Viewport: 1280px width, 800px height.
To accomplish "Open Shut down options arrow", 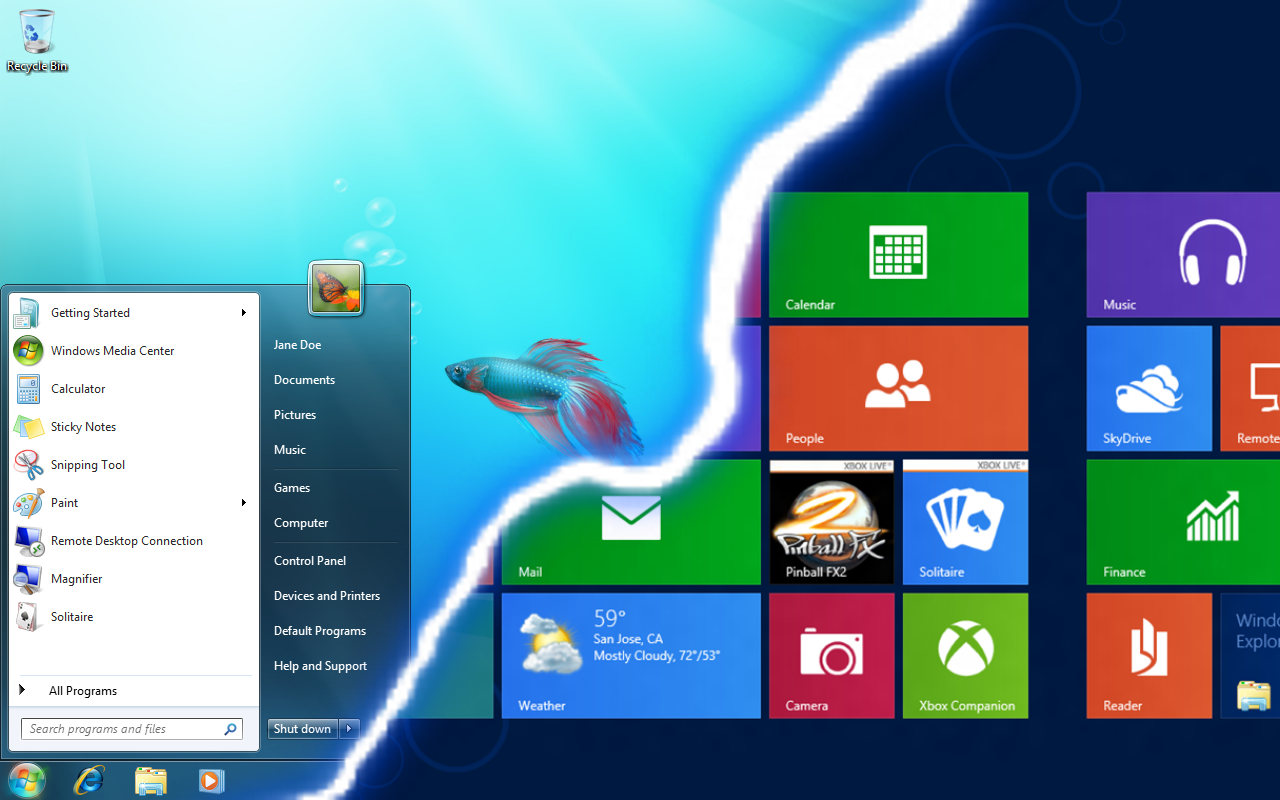I will (349, 729).
